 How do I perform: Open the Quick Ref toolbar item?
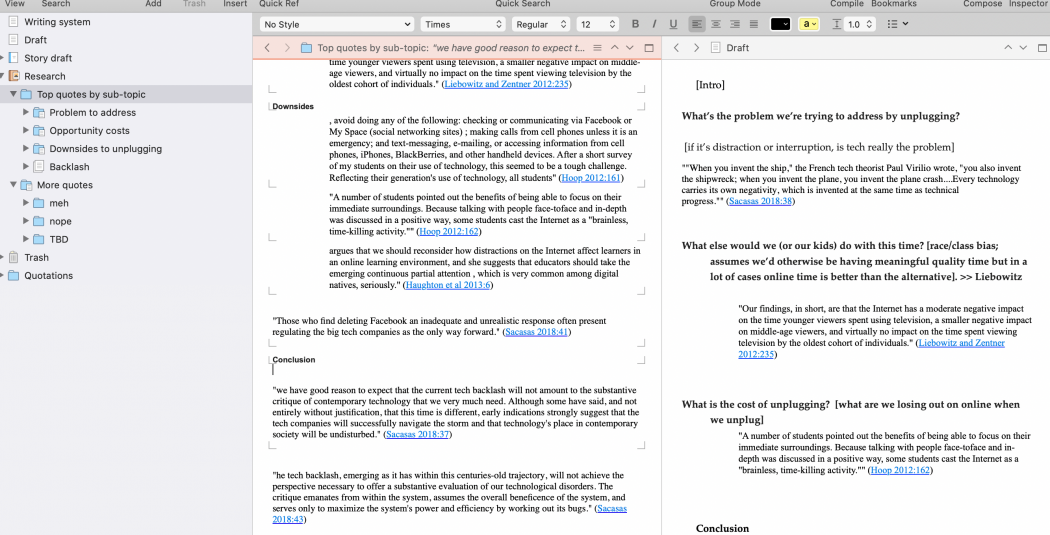click(x=279, y=3)
